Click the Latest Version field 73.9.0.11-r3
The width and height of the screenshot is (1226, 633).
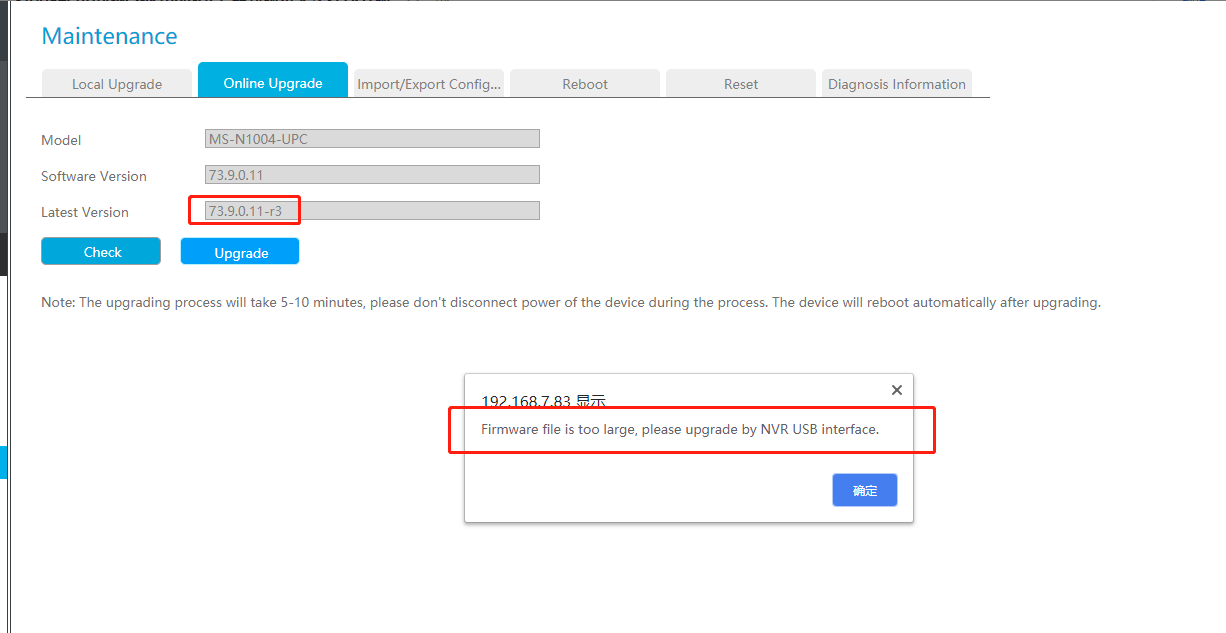tap(372, 211)
